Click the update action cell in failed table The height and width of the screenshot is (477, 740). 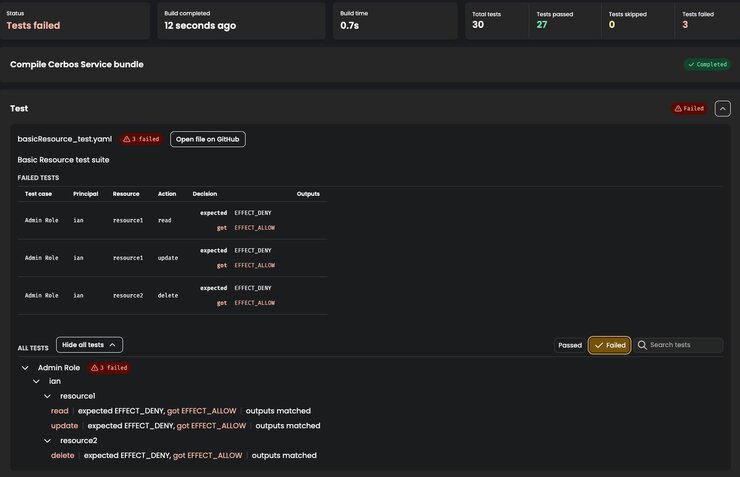[168, 258]
